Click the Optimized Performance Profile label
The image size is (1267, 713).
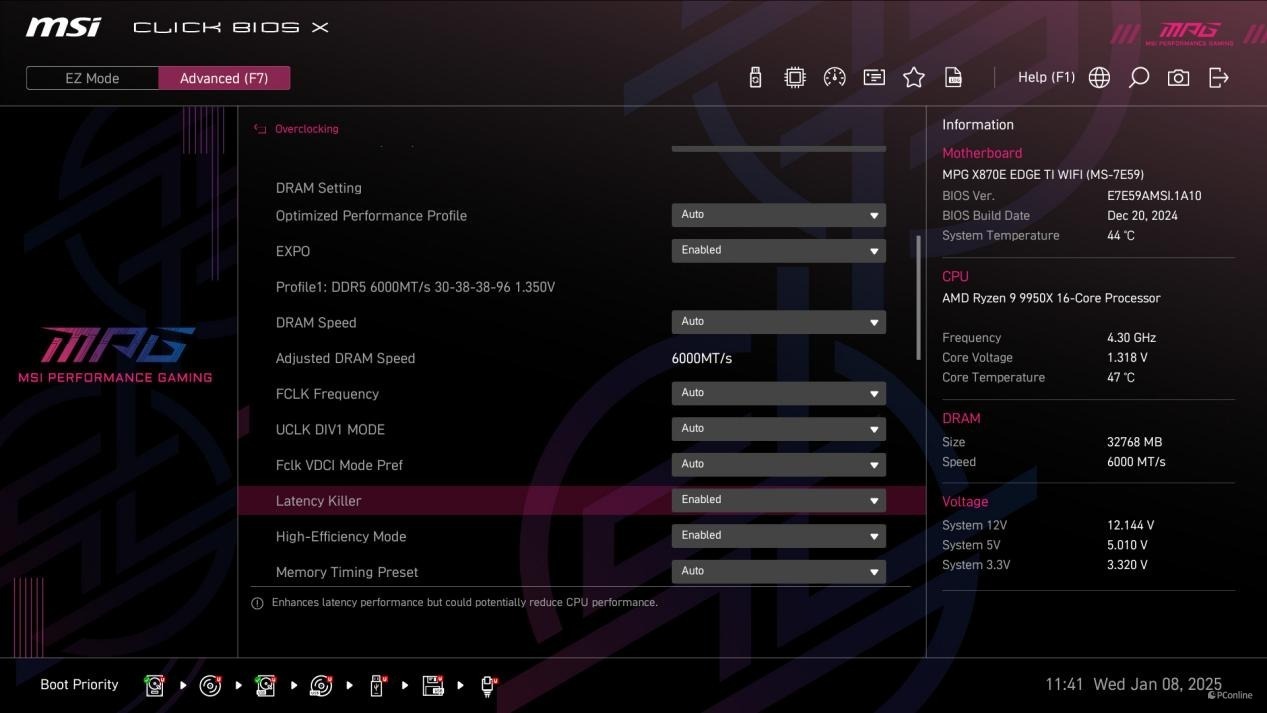click(x=371, y=216)
